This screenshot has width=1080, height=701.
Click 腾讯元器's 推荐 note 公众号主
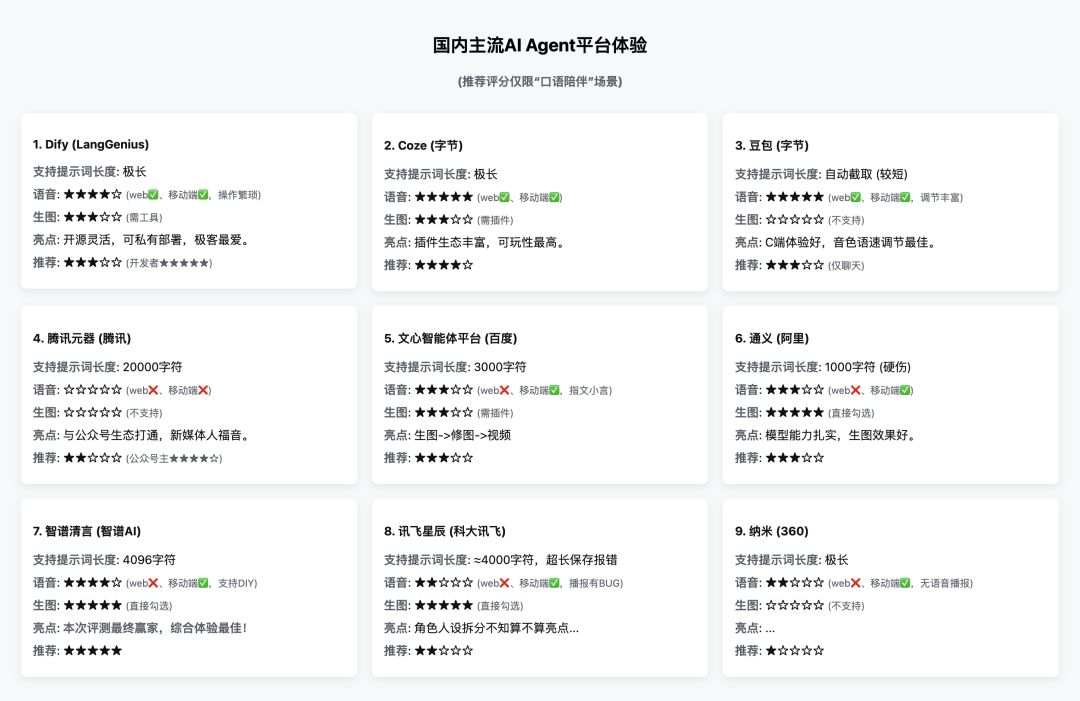pyautogui.click(x=174, y=459)
